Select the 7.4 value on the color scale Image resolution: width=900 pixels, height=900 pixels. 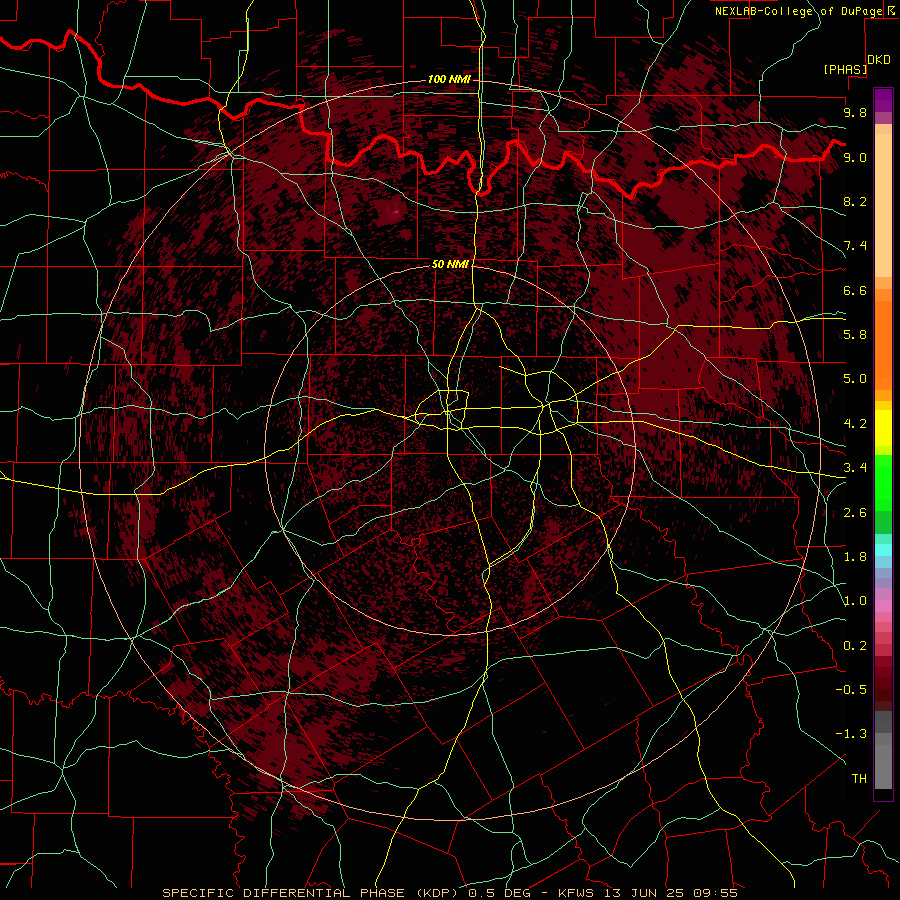[x=855, y=246]
